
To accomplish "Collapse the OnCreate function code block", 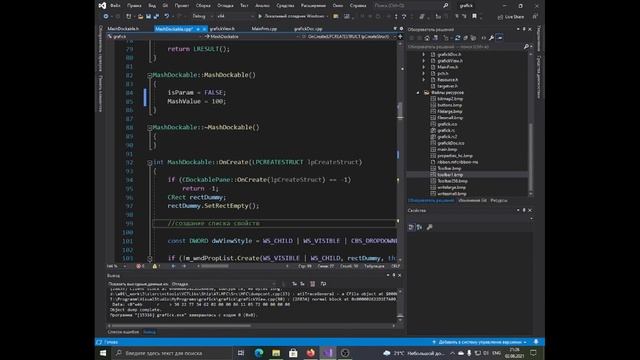I will pos(149,162).
